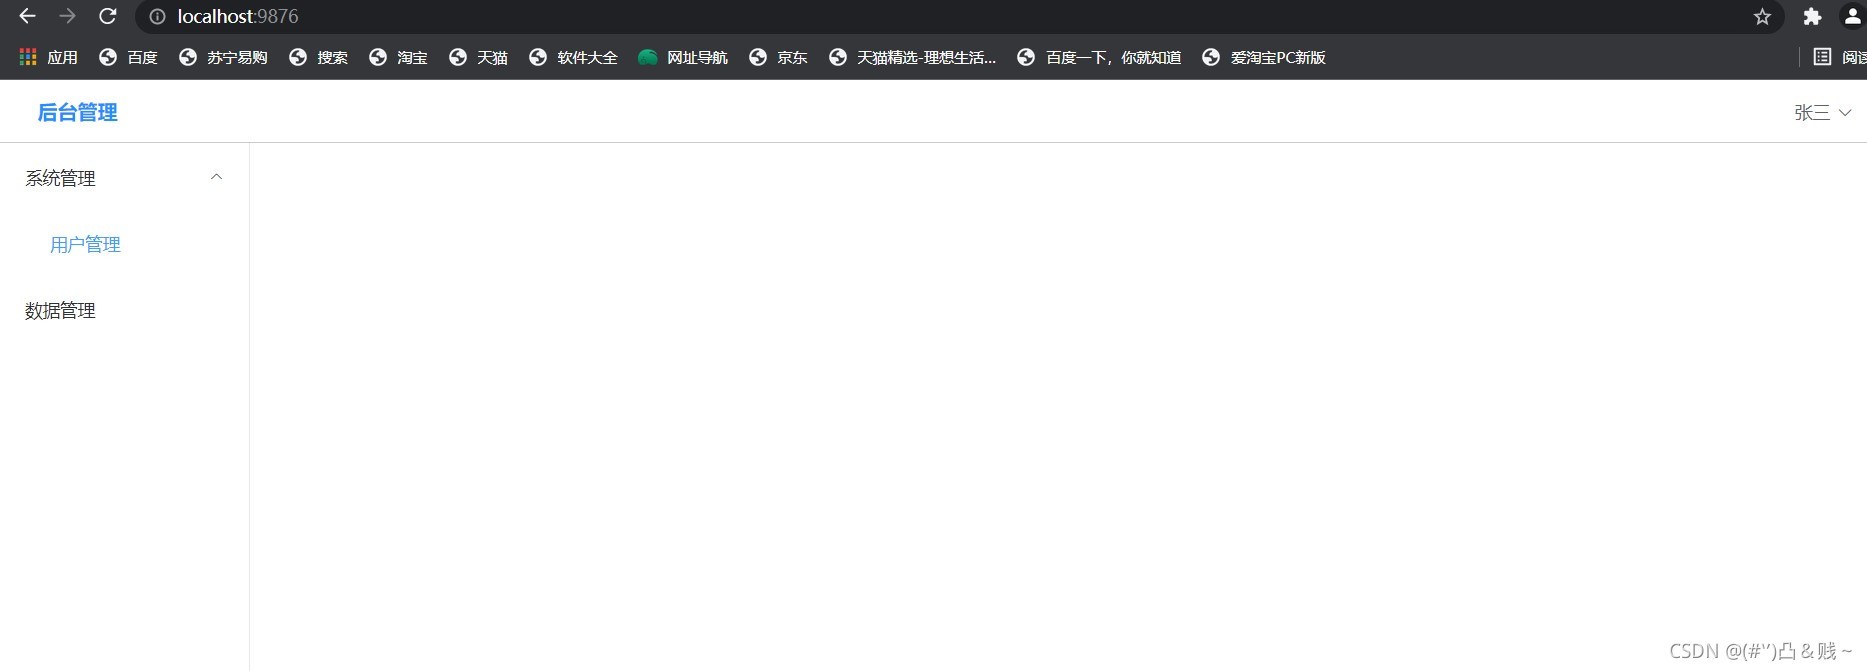Screen dimensions: 1867x671
Task: Open the reading list button
Action: tap(1839, 57)
